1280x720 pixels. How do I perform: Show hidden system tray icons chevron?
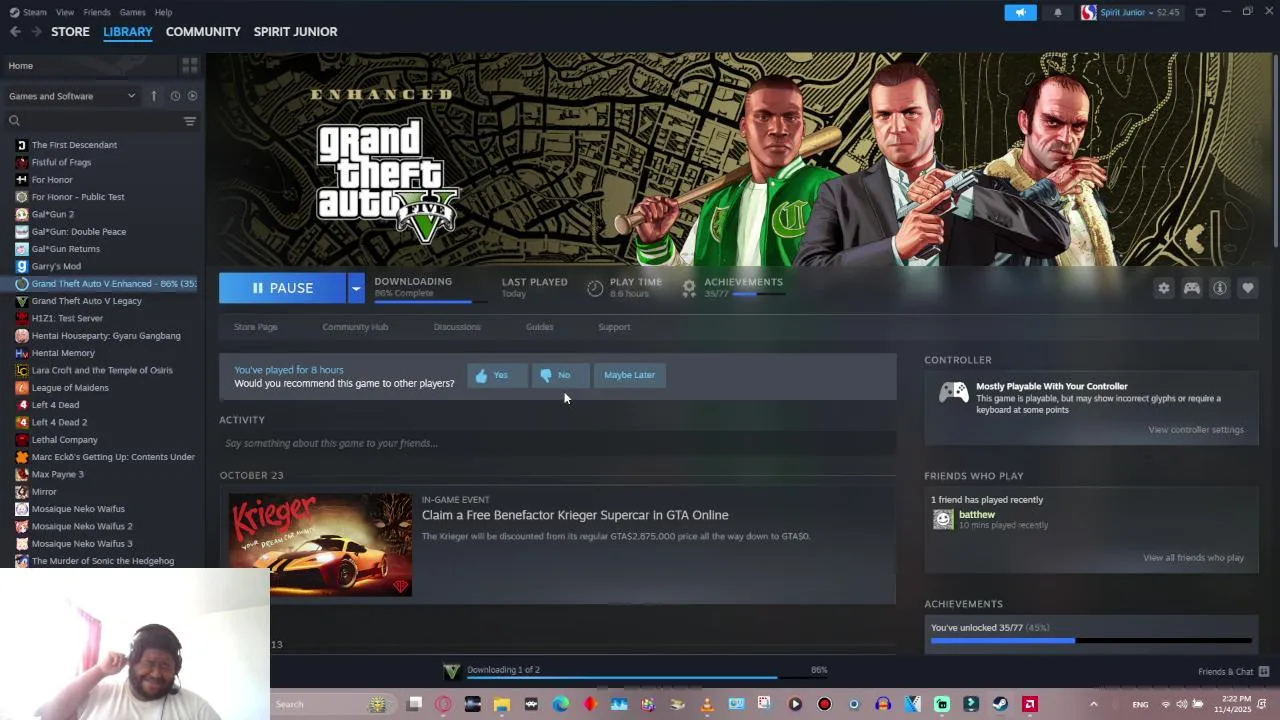(1093, 704)
